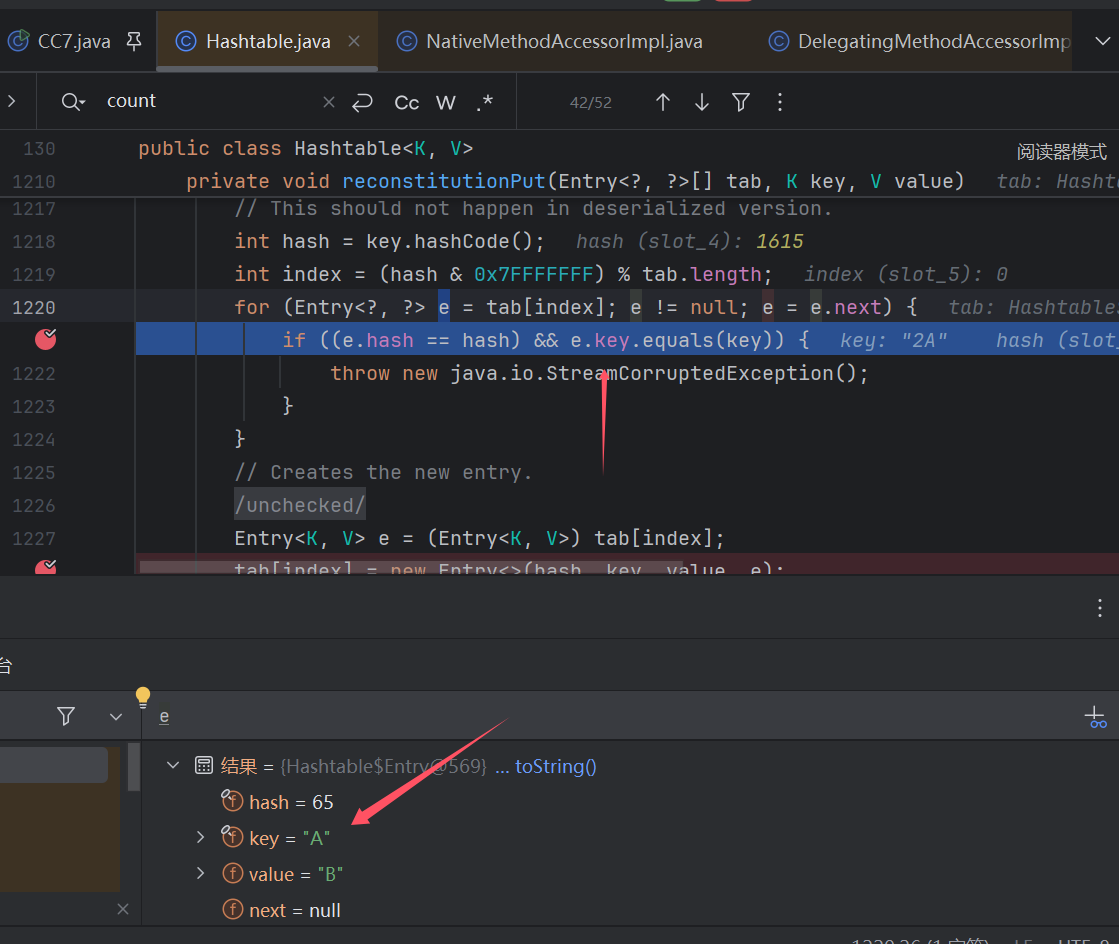Clear the 'count' search text
The image size is (1119, 944).
pyautogui.click(x=329, y=102)
